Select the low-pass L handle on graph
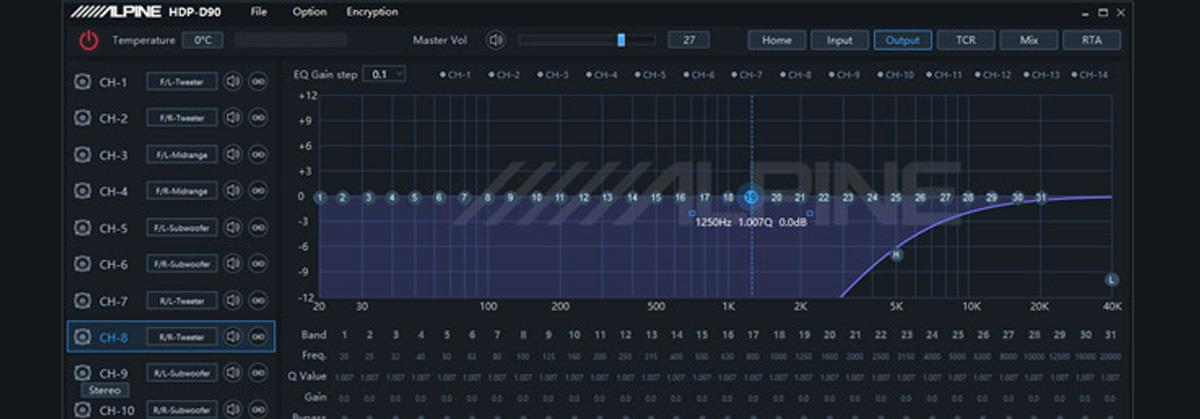The height and width of the screenshot is (419, 1200). (x=1112, y=279)
